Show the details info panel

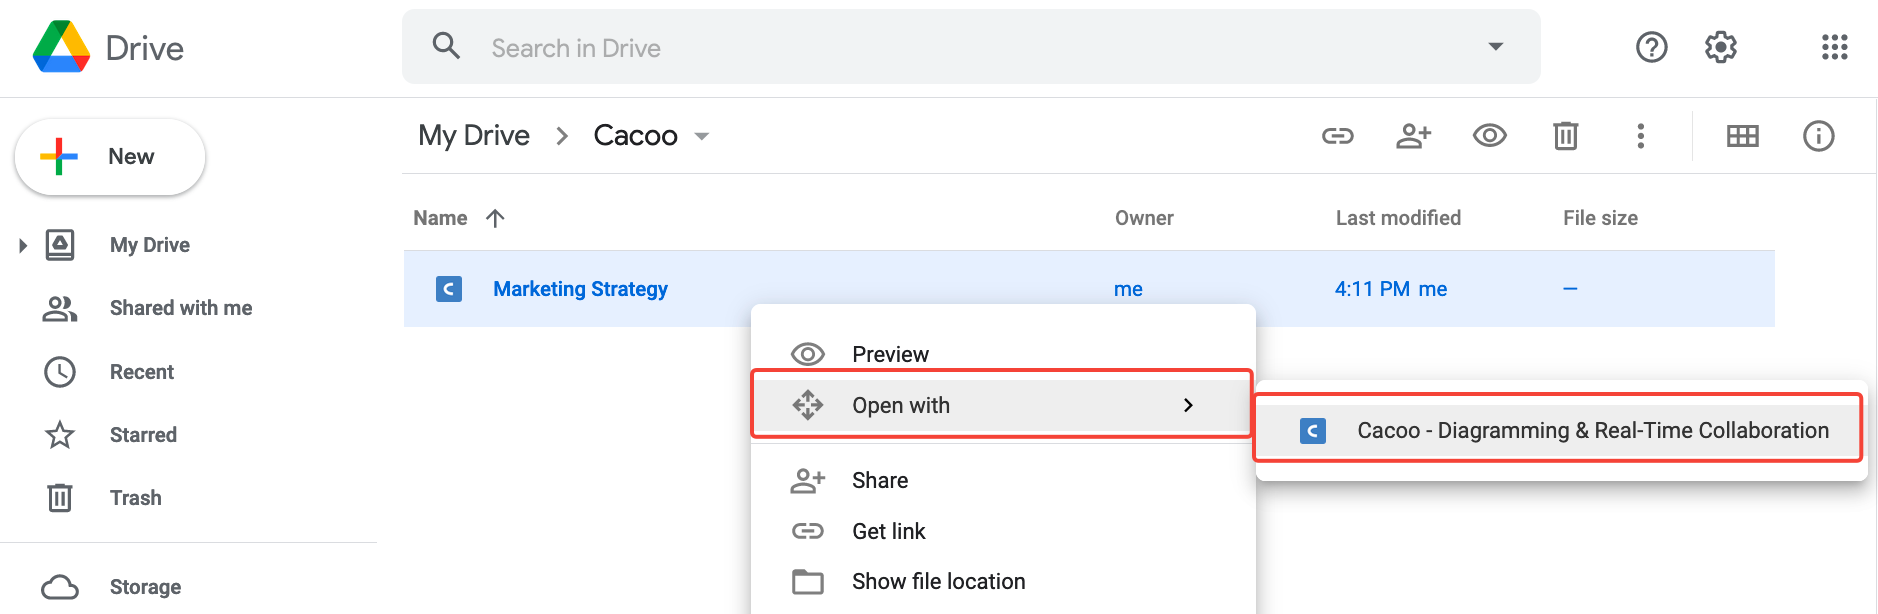tap(1818, 136)
